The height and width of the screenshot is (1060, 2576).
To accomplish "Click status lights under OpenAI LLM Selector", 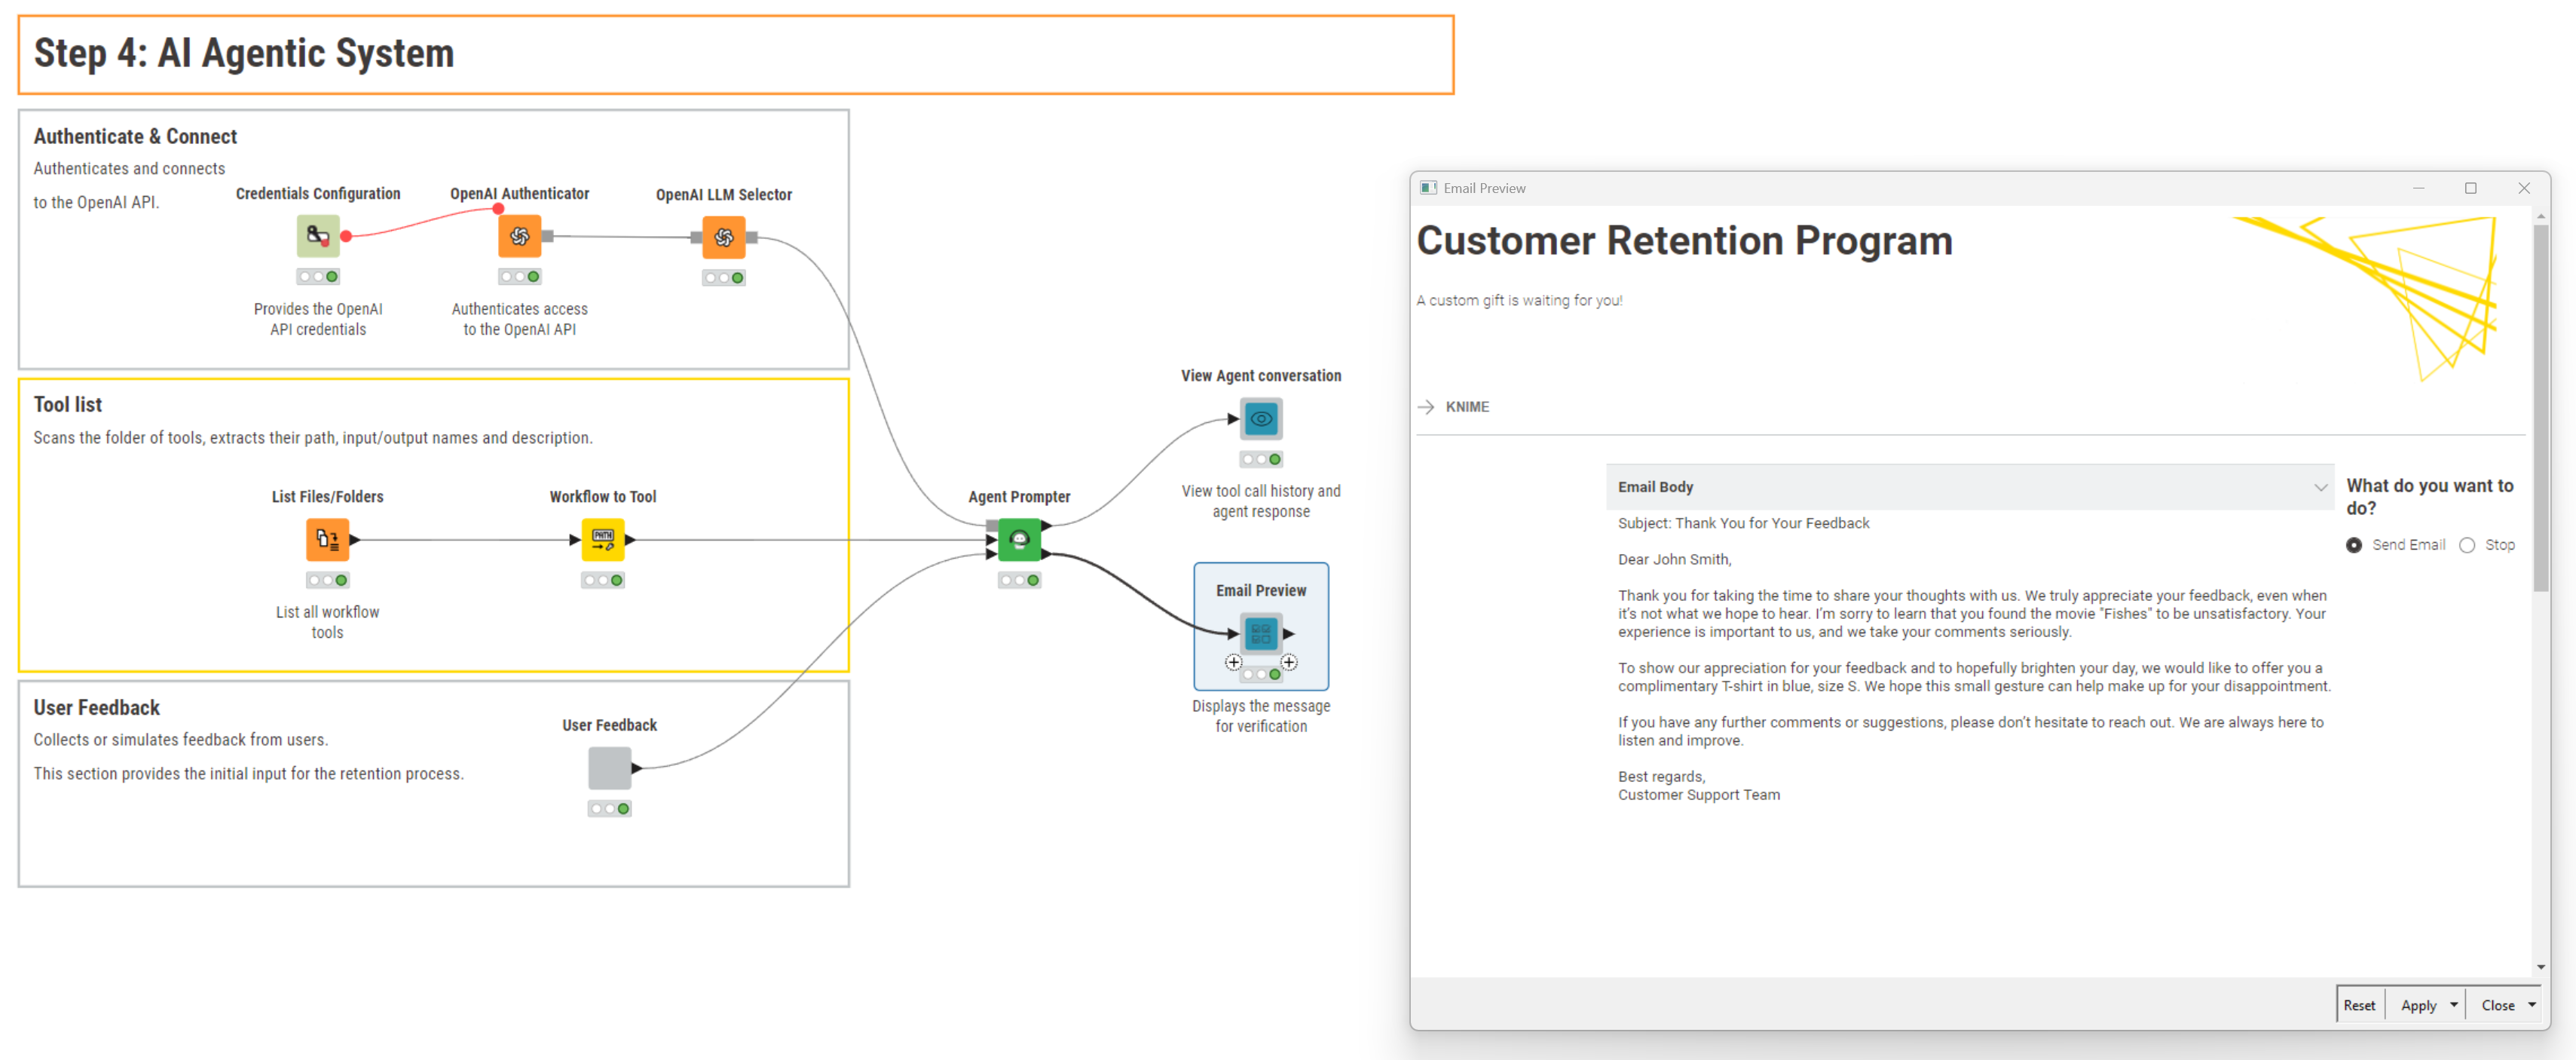I will (724, 278).
